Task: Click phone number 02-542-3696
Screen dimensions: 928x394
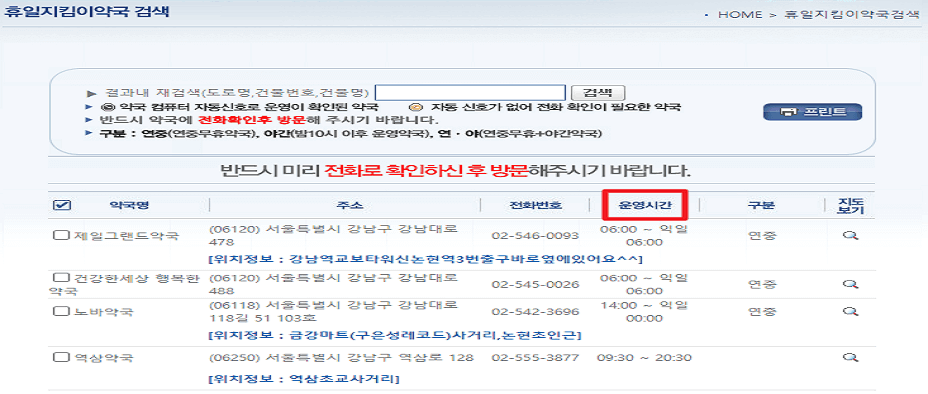Action: [x=535, y=311]
